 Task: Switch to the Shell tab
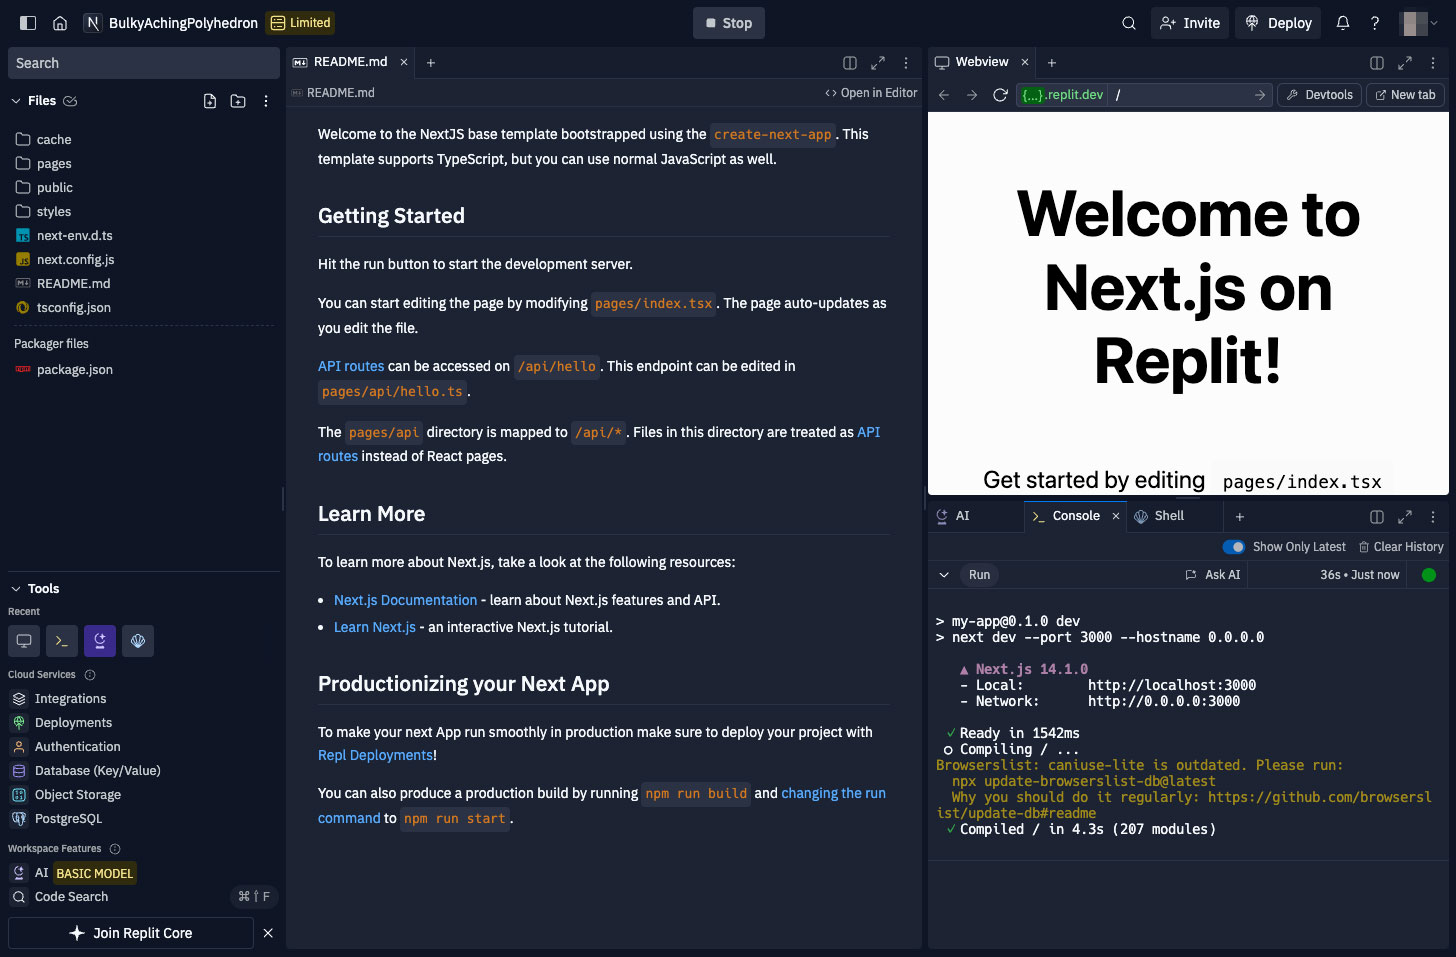coord(1168,516)
